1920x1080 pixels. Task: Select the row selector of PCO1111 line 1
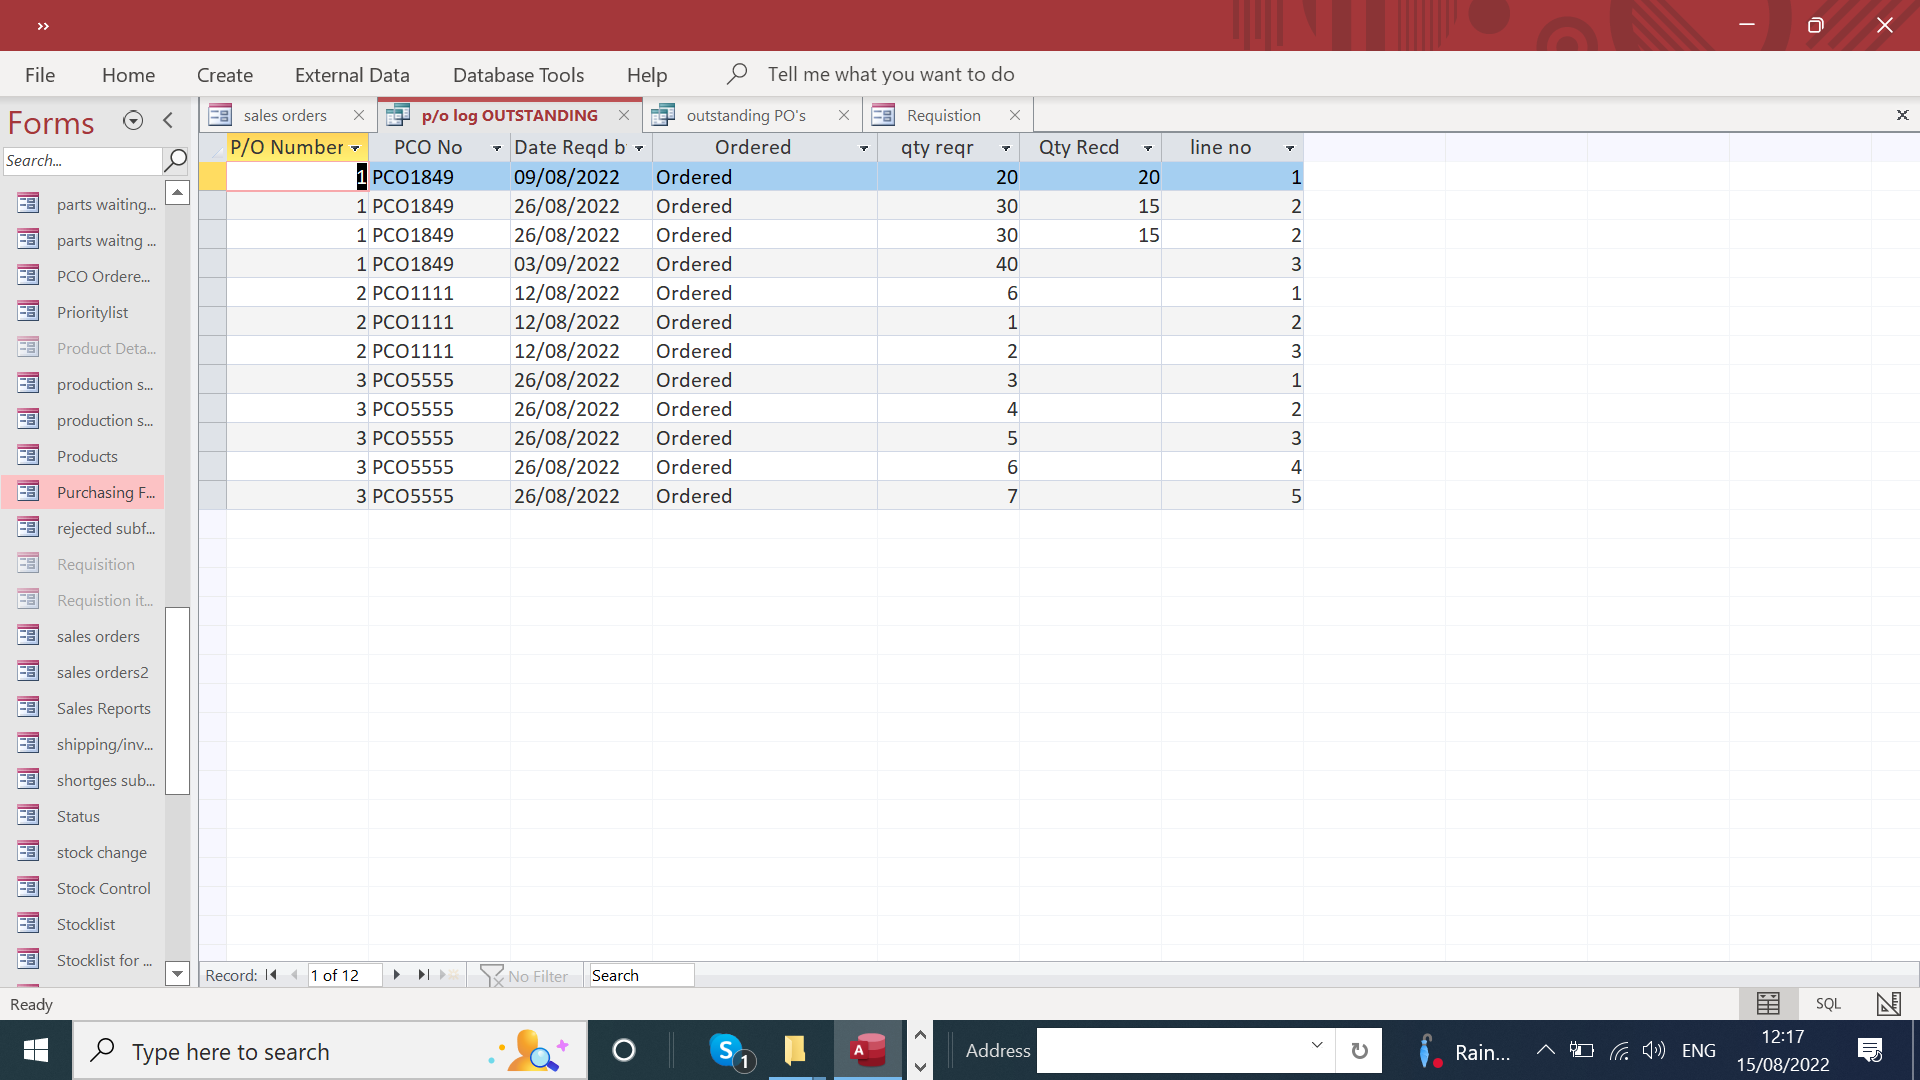(213, 293)
